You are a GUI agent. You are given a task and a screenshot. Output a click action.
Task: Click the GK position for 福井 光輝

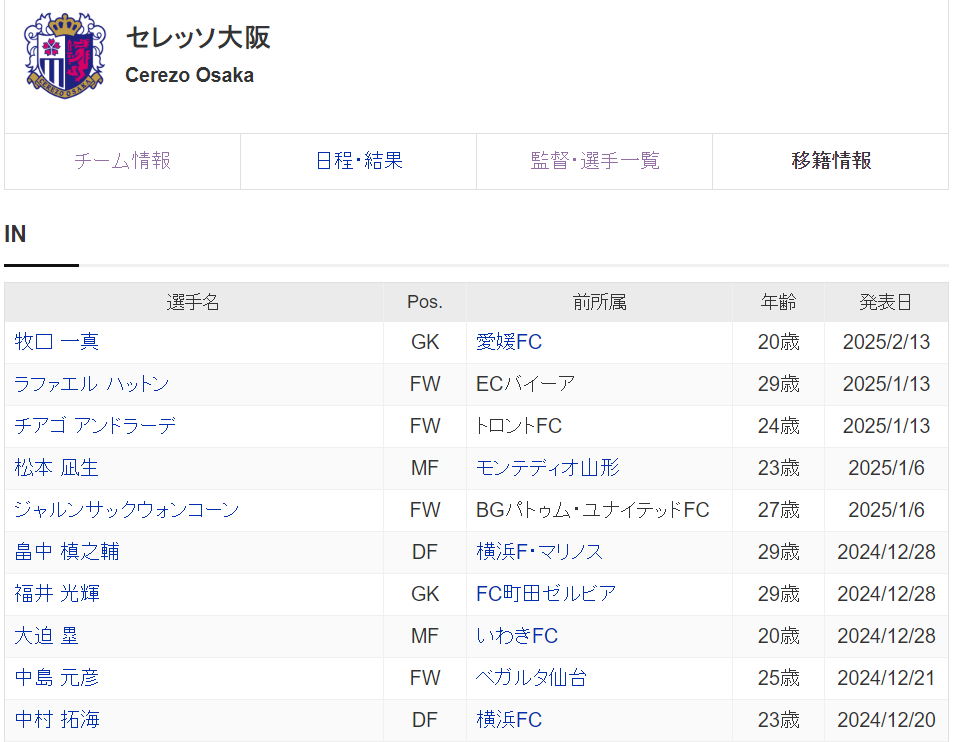tap(425, 594)
